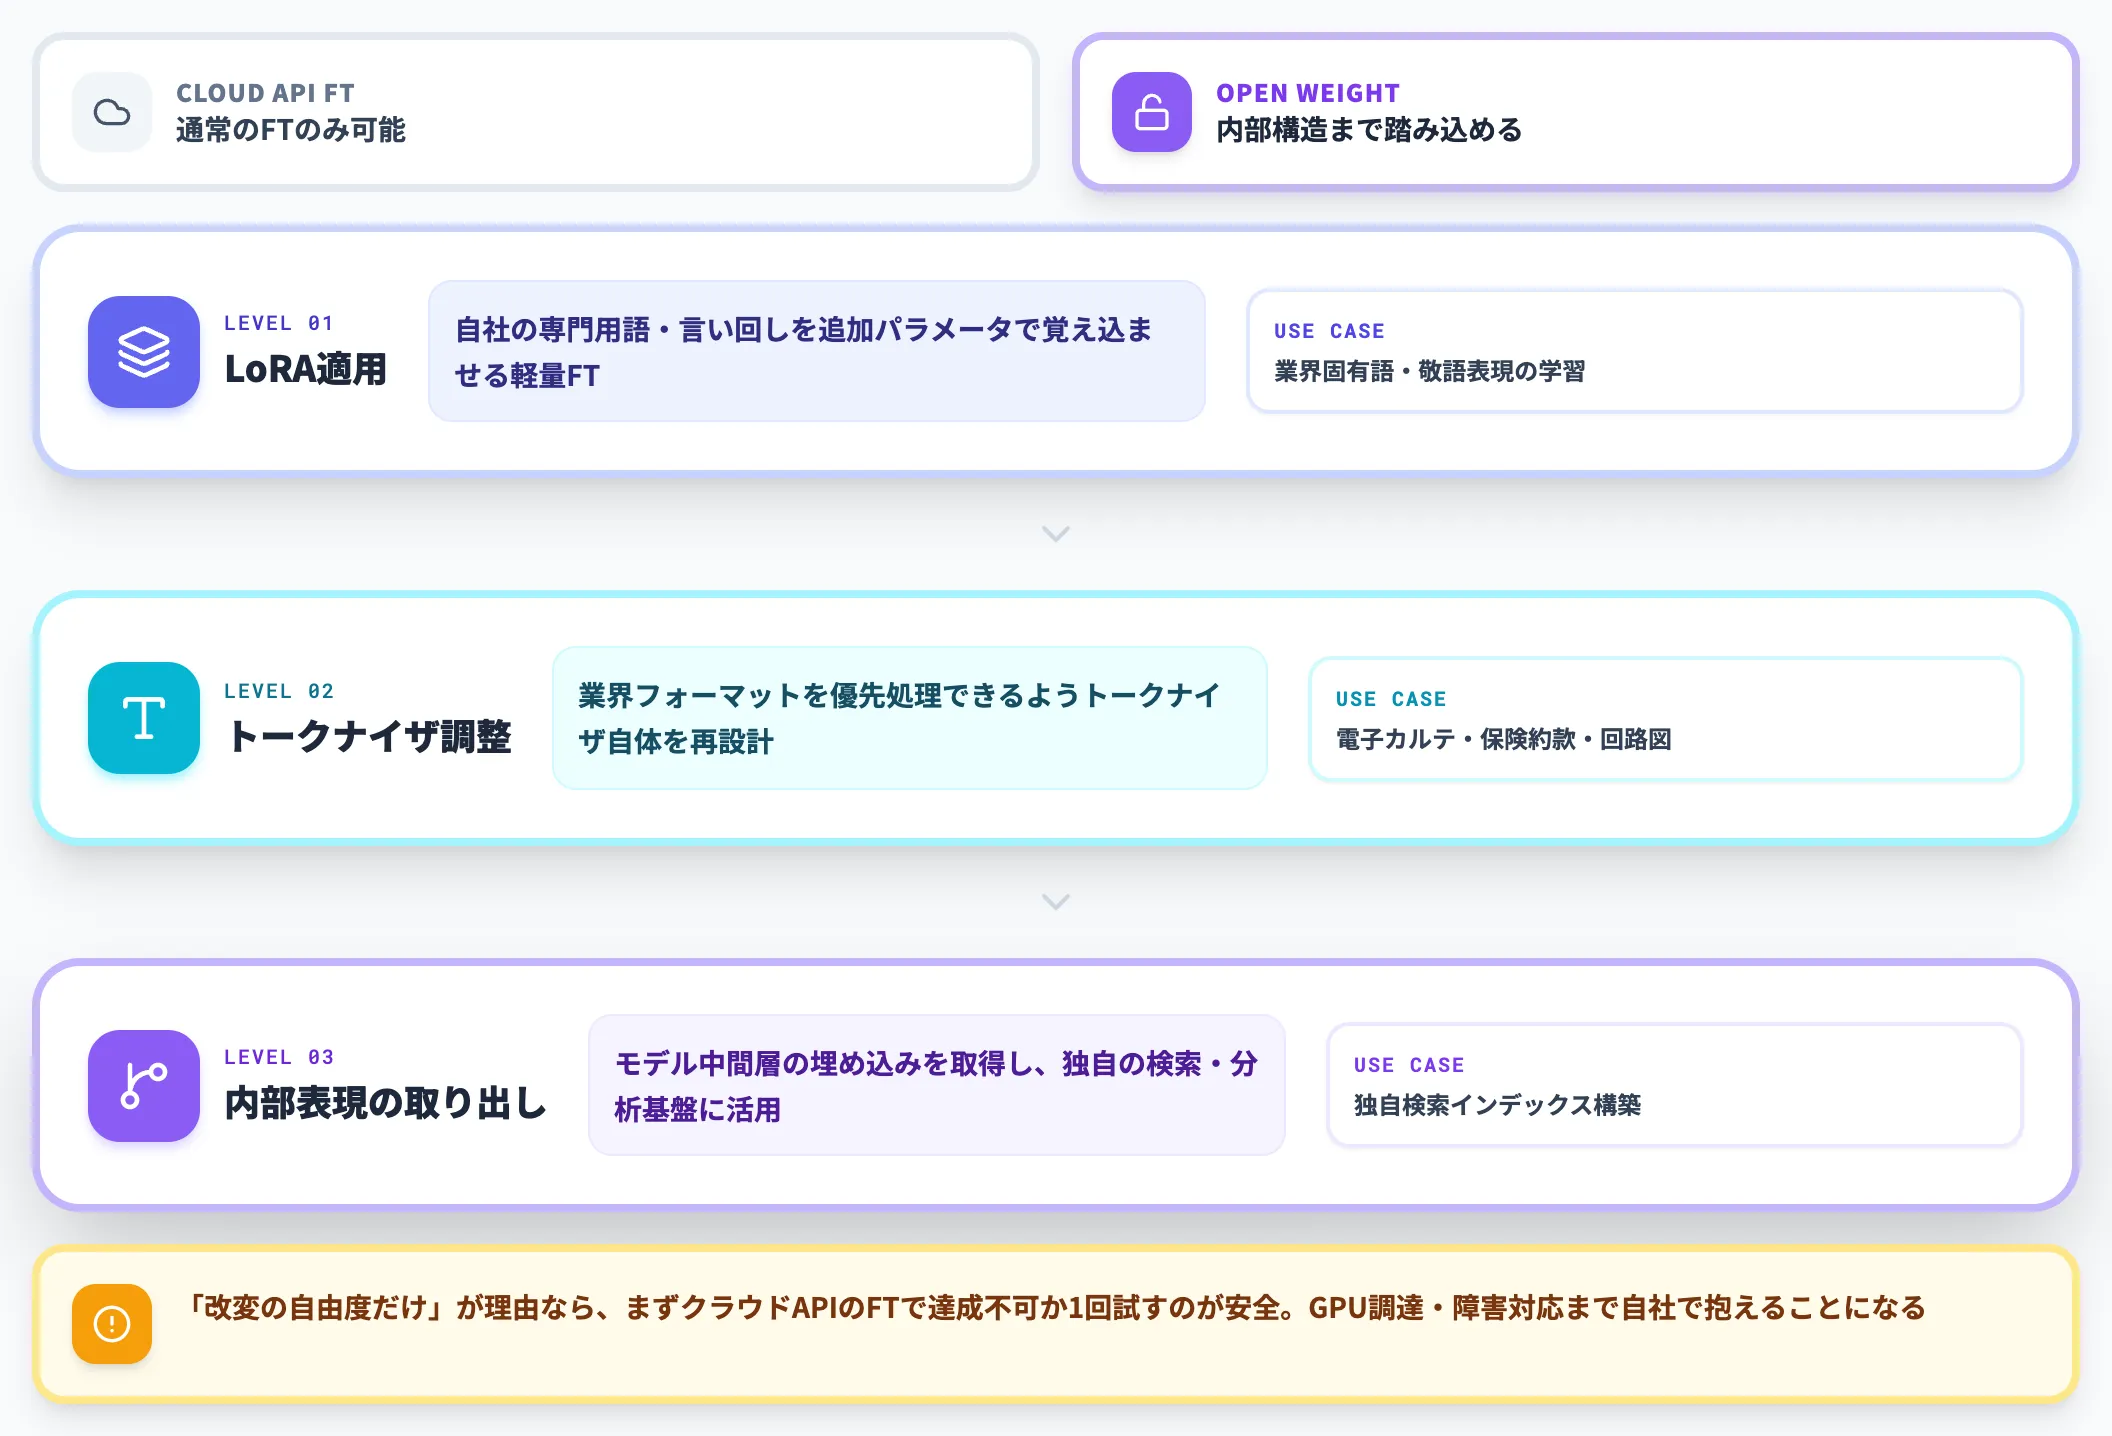The height and width of the screenshot is (1436, 2112).
Task: Select the CLOUD API FT card
Action: 536,112
